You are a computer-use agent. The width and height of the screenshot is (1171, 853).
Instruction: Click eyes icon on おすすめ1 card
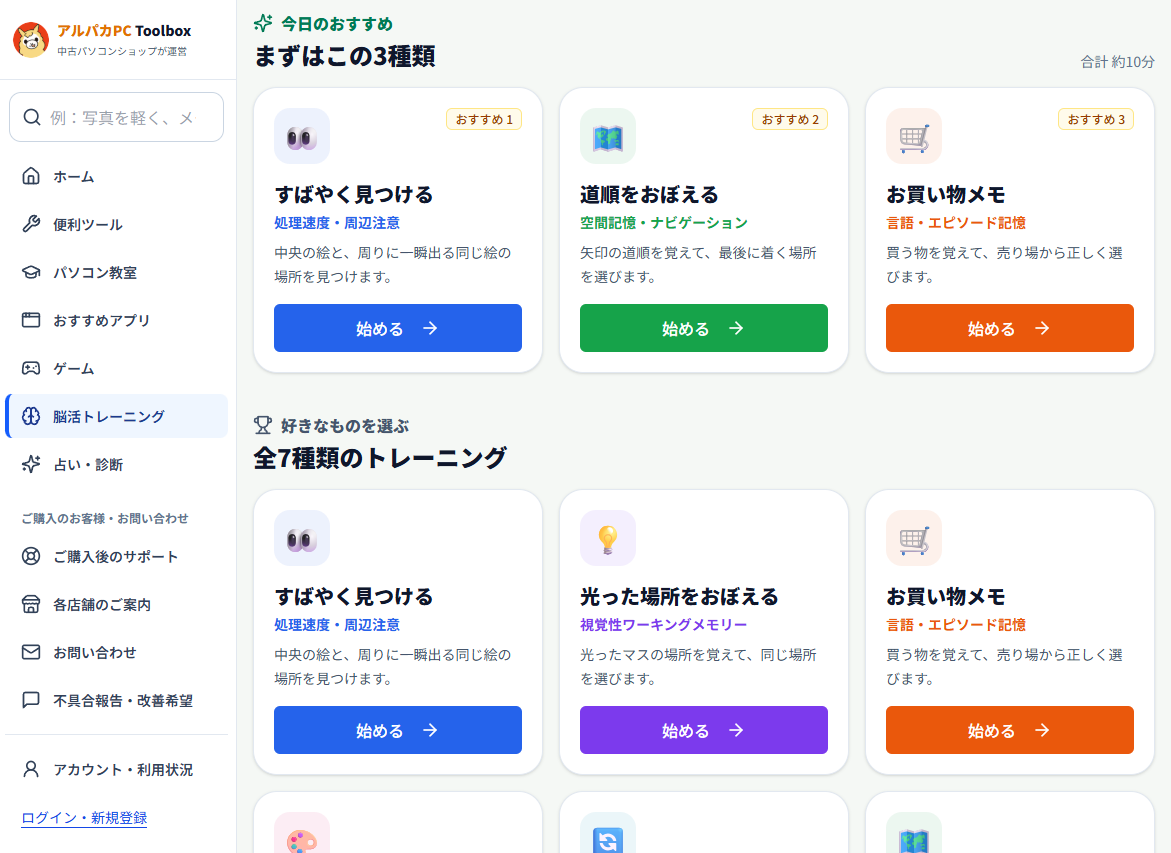click(x=302, y=136)
